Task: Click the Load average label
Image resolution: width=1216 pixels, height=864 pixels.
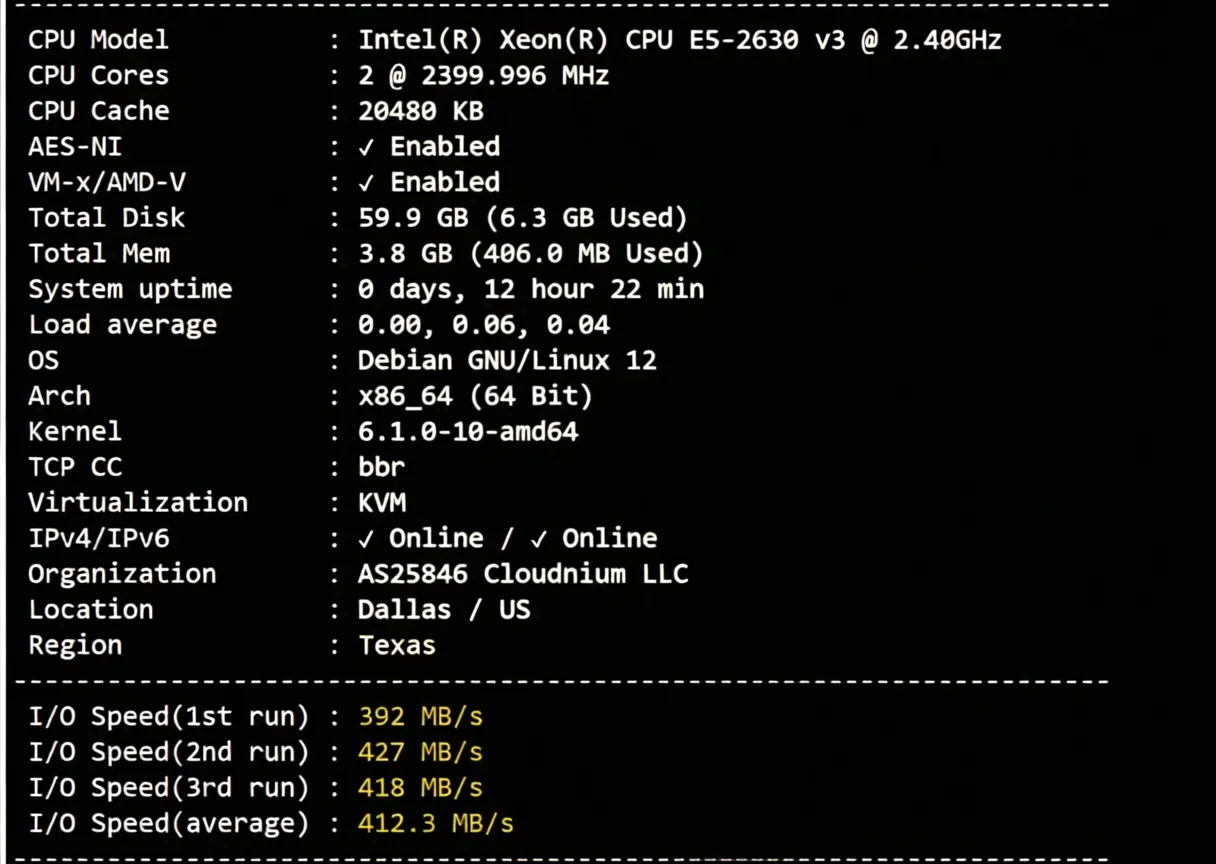Action: (x=122, y=325)
